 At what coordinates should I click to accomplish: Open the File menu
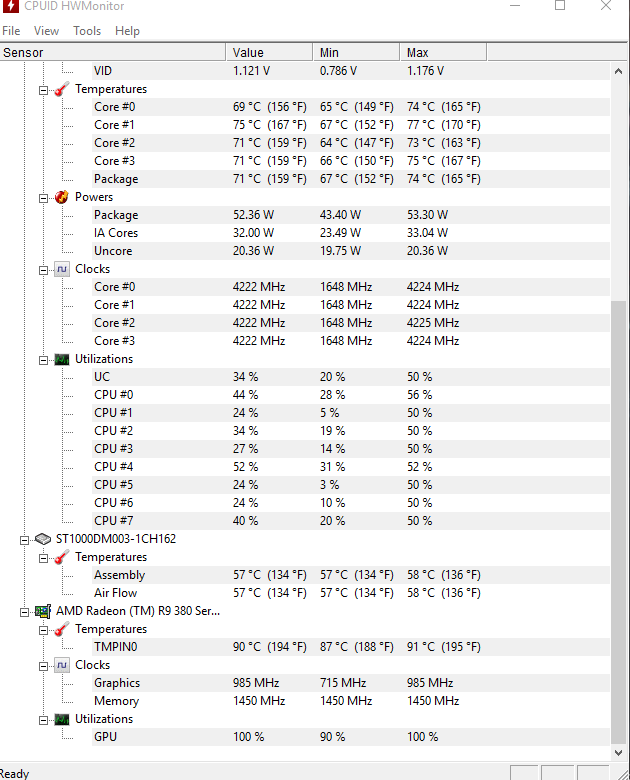11,31
